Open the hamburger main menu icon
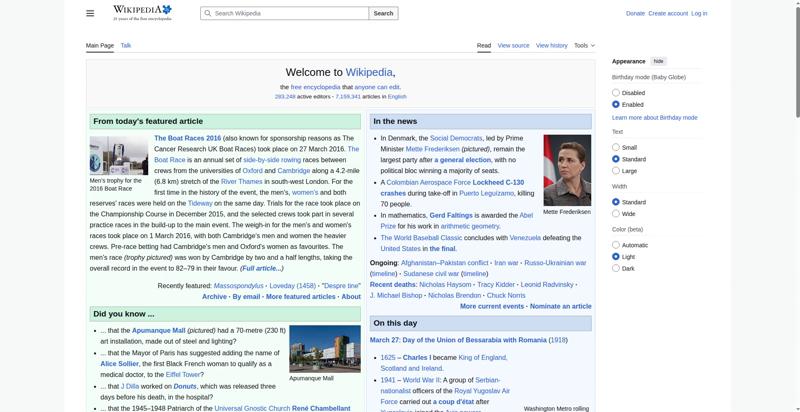 tap(90, 13)
